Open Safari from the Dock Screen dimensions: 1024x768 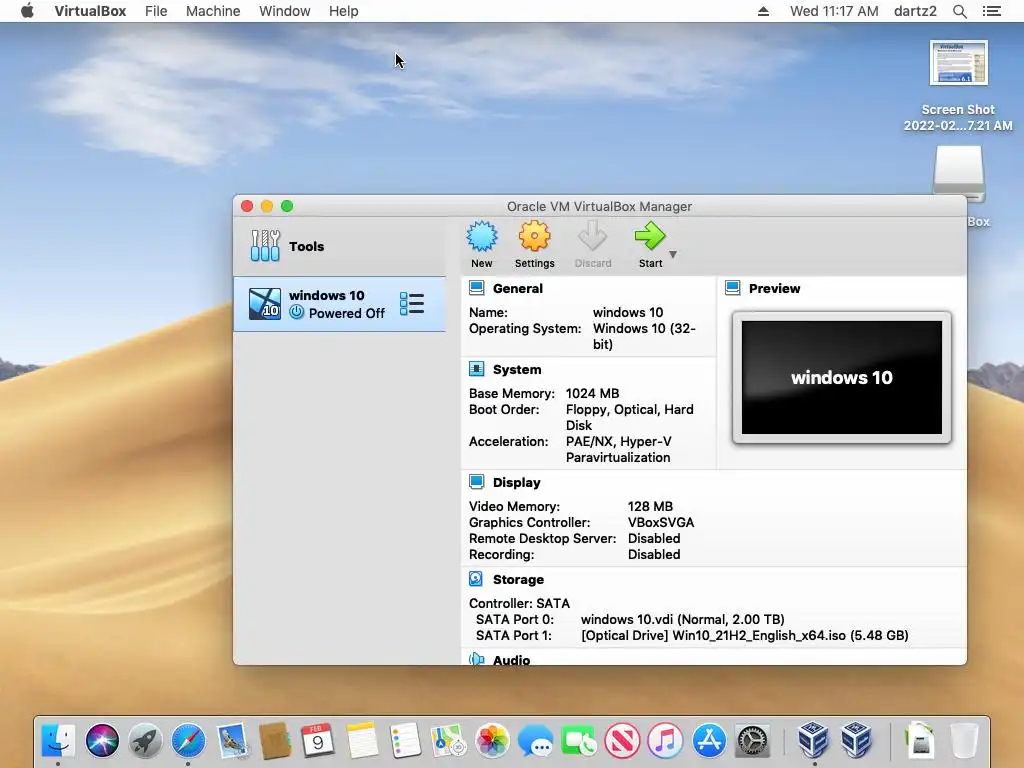pos(188,741)
